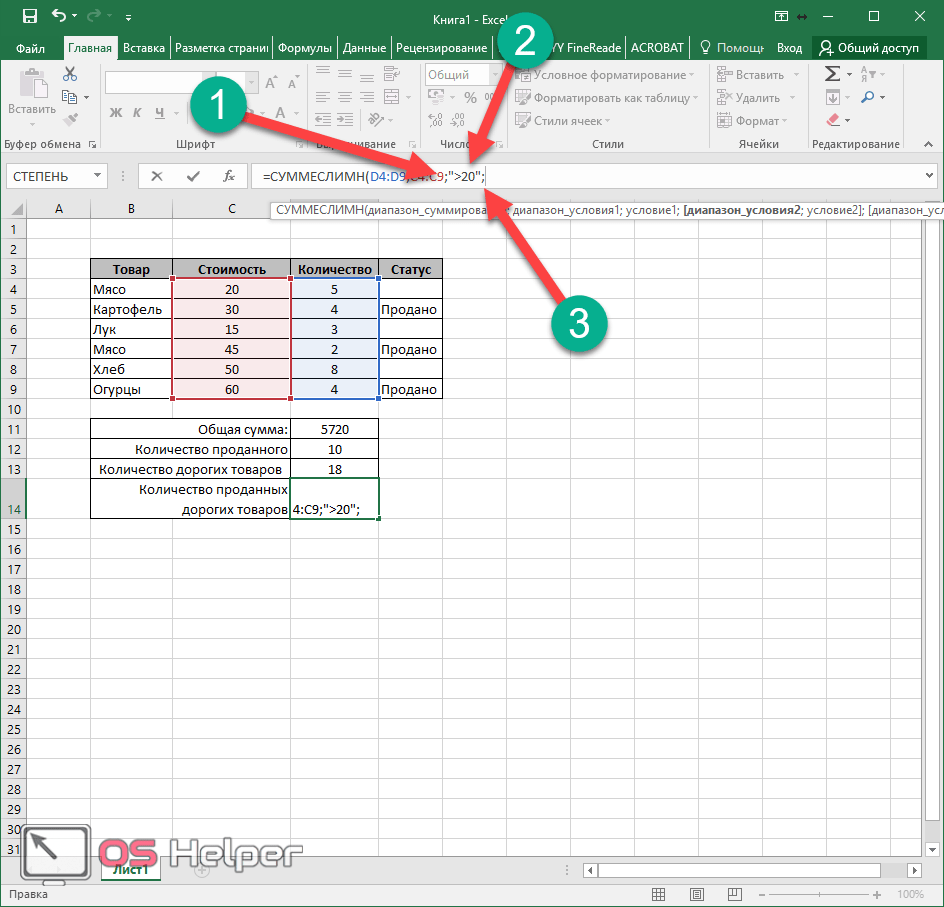Click the Undo arrow icon

(x=60, y=17)
